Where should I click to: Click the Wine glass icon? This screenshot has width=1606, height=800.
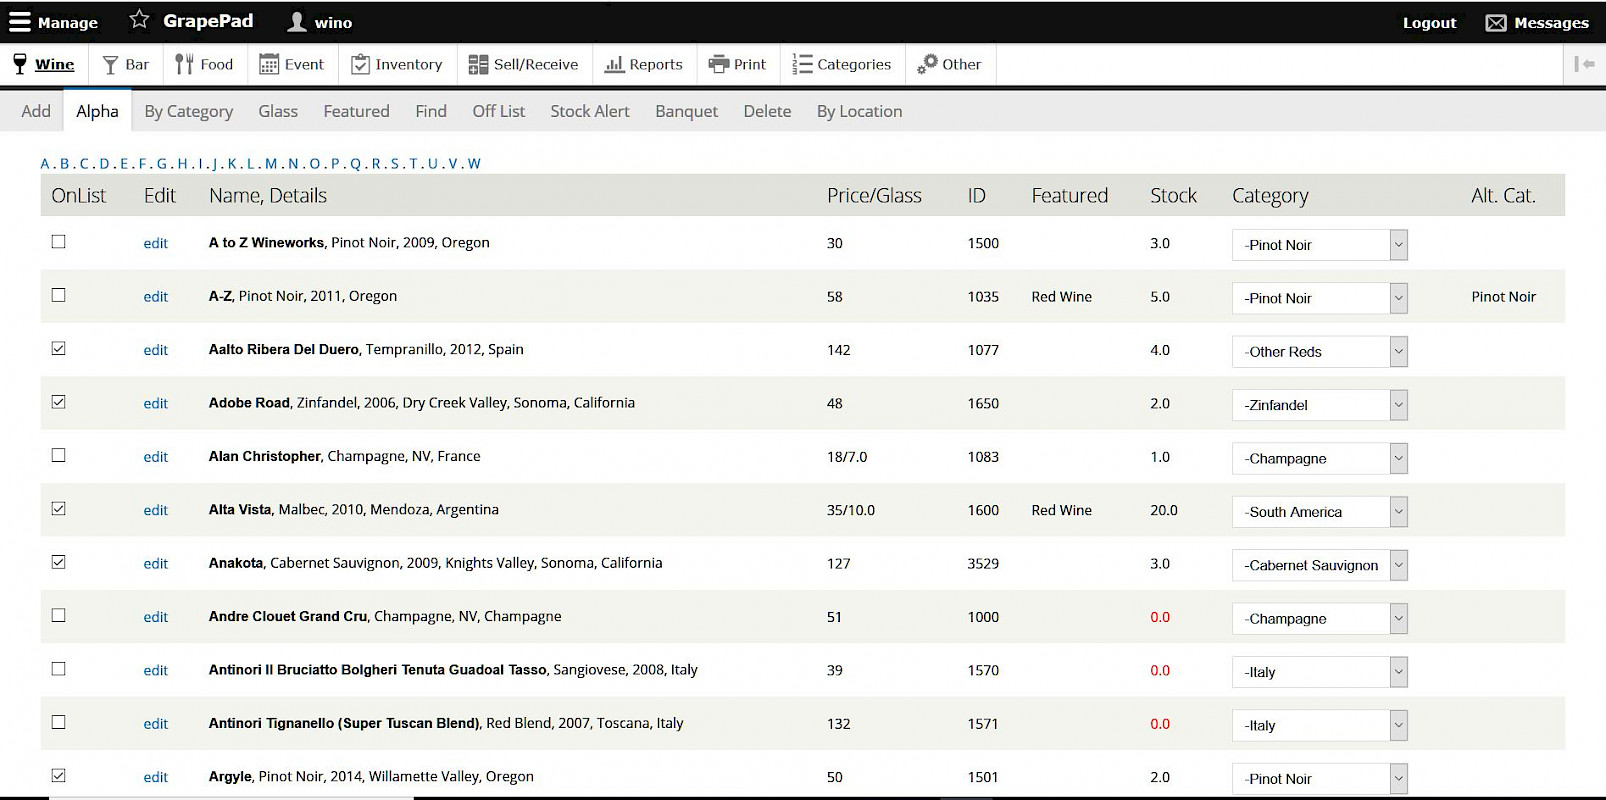20,64
